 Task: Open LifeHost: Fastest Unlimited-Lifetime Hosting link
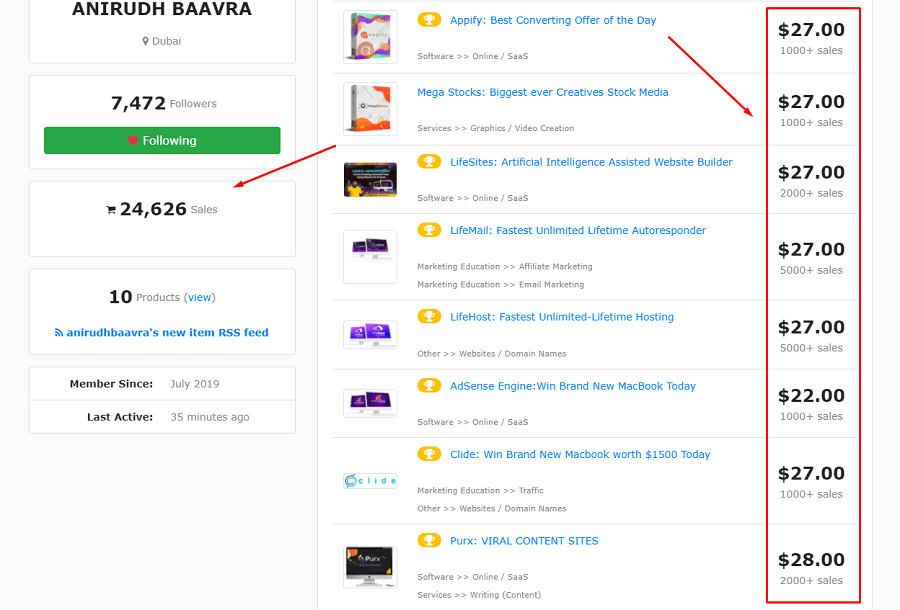click(562, 317)
